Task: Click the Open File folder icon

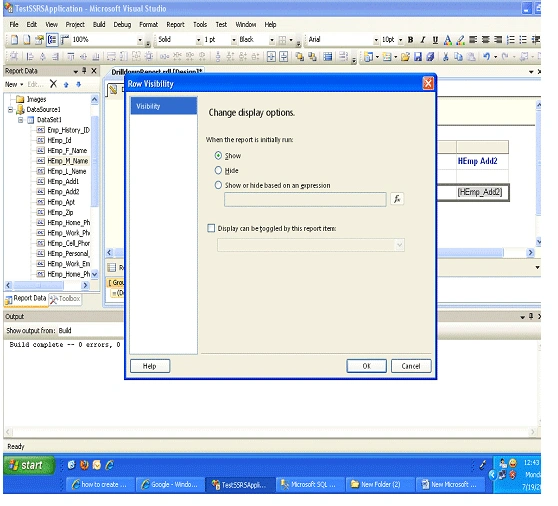Action: click(405, 57)
